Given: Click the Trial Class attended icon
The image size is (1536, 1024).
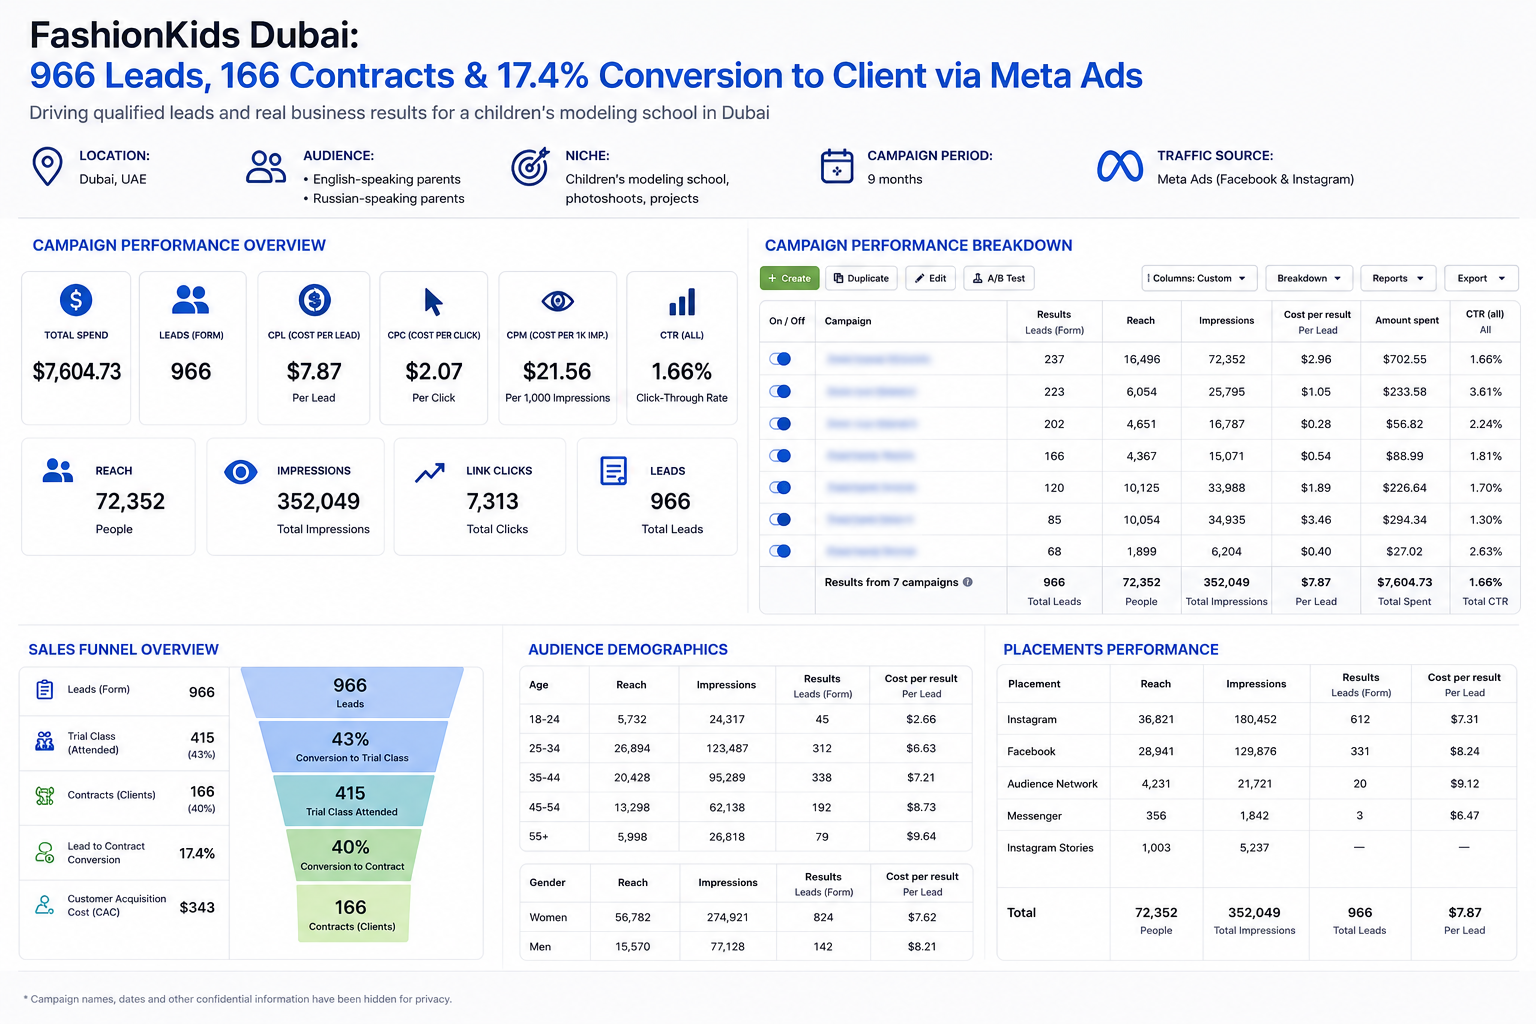Looking at the screenshot, I should pyautogui.click(x=44, y=742).
